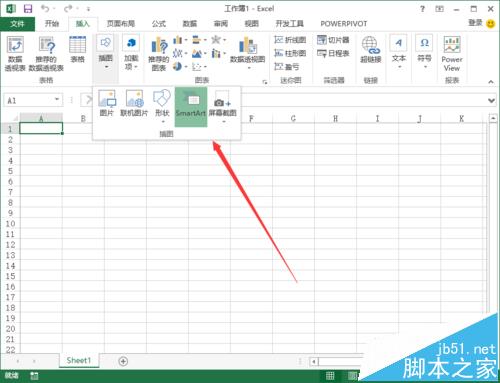Insert a combo chart icon
Screen dimensions: 500x383
tap(218, 53)
